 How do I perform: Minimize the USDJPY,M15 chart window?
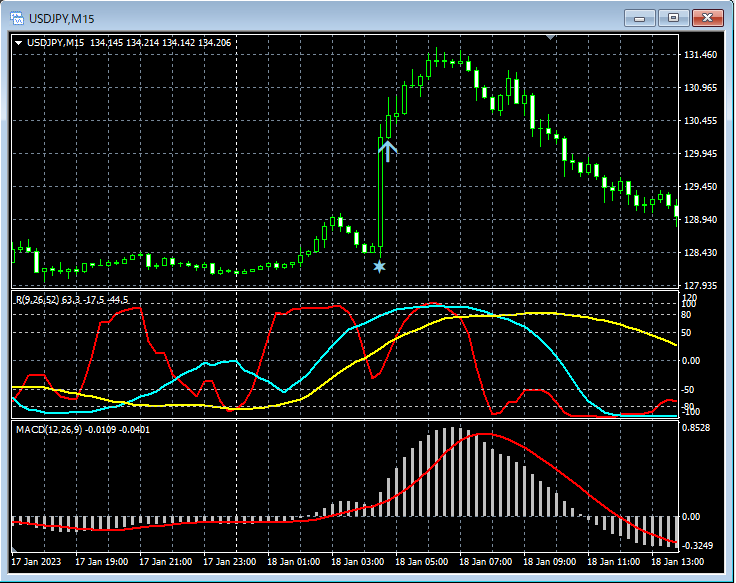(x=640, y=18)
